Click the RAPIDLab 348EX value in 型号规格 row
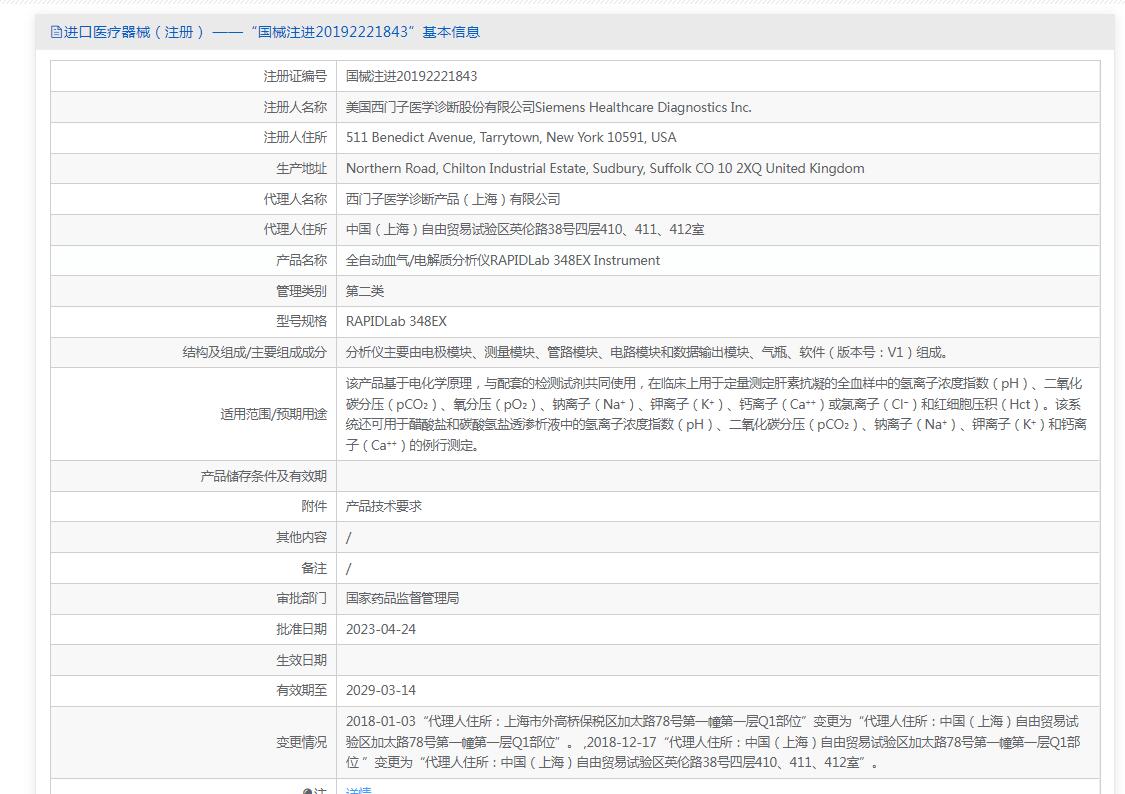The width and height of the screenshot is (1125, 794). click(x=396, y=321)
